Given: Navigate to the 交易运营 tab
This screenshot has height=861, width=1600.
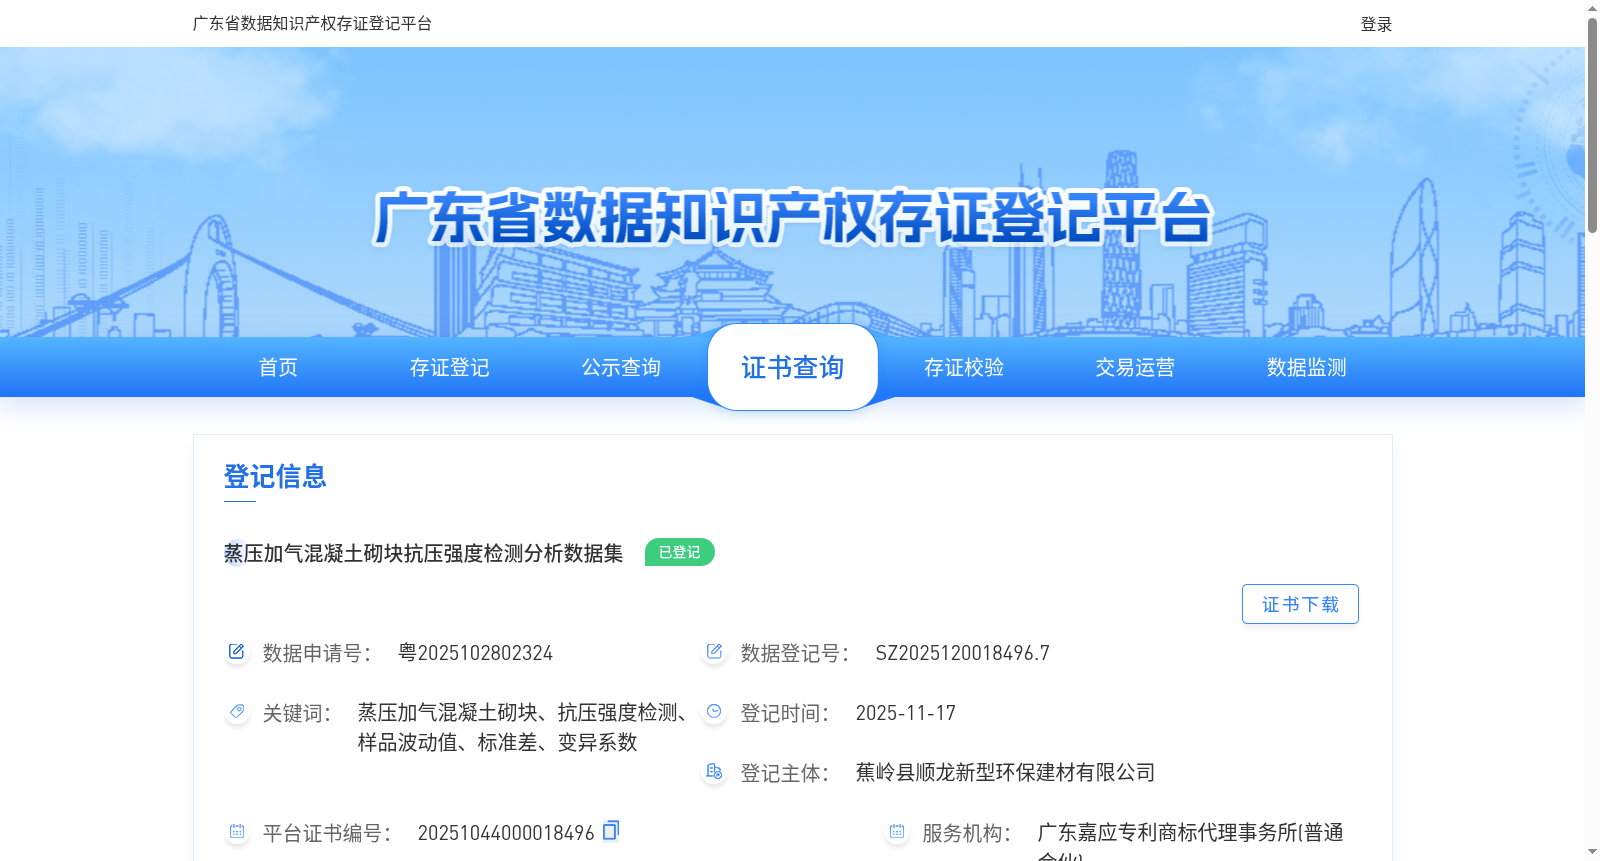Looking at the screenshot, I should tap(1135, 367).
